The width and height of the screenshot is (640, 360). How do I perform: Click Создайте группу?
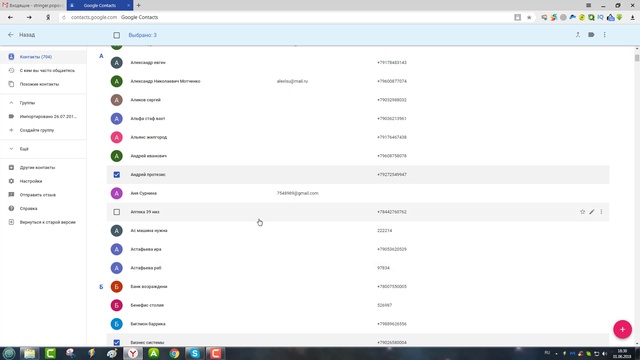tap(43, 130)
